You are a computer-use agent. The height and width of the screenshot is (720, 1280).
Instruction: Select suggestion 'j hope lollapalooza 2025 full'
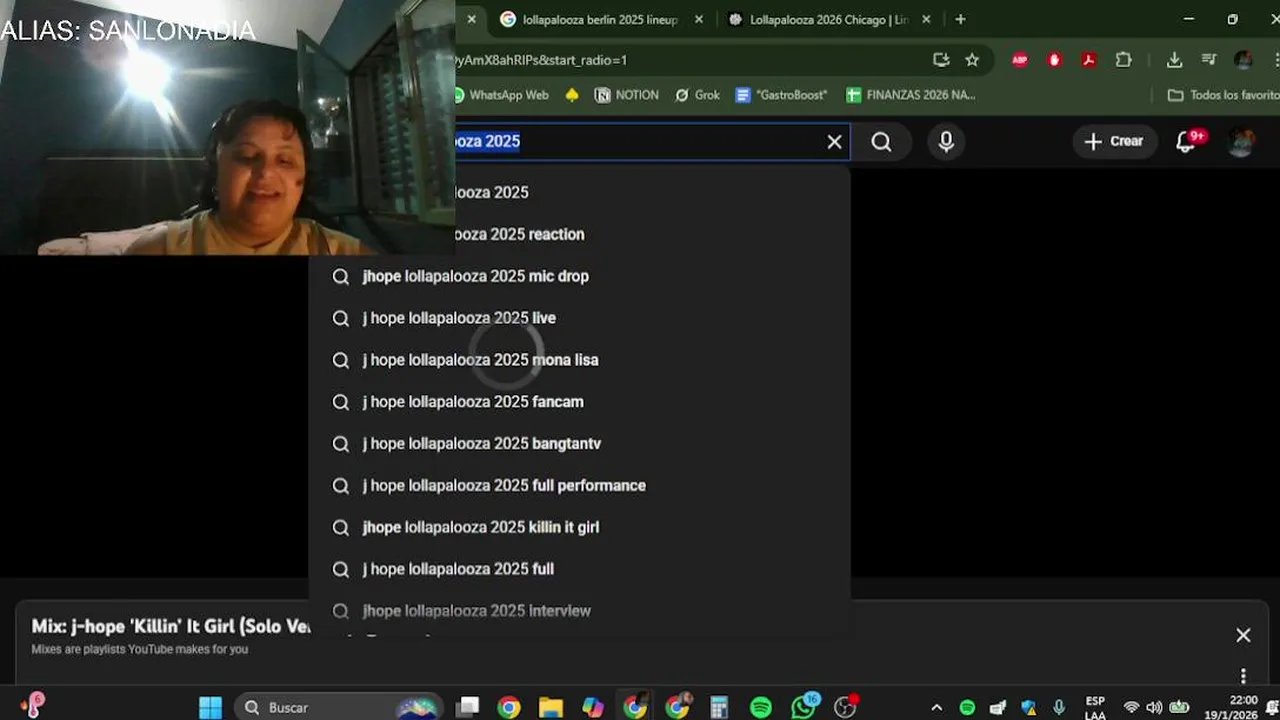coord(580,569)
